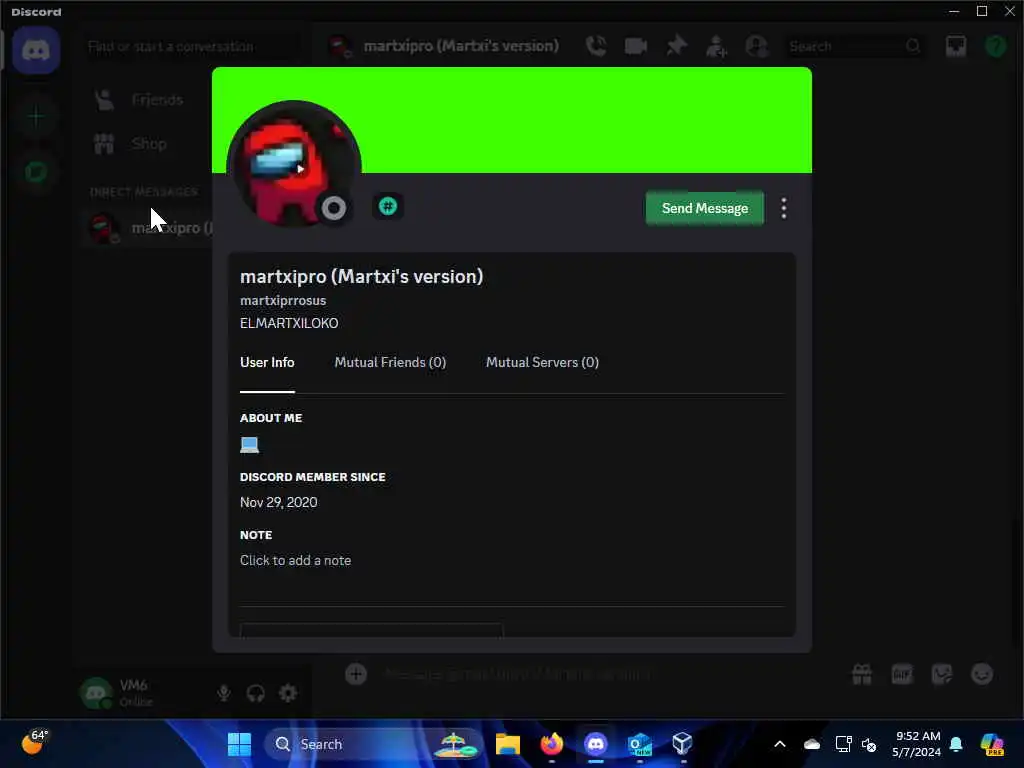Open File Explorer from the taskbar

[x=507, y=744]
